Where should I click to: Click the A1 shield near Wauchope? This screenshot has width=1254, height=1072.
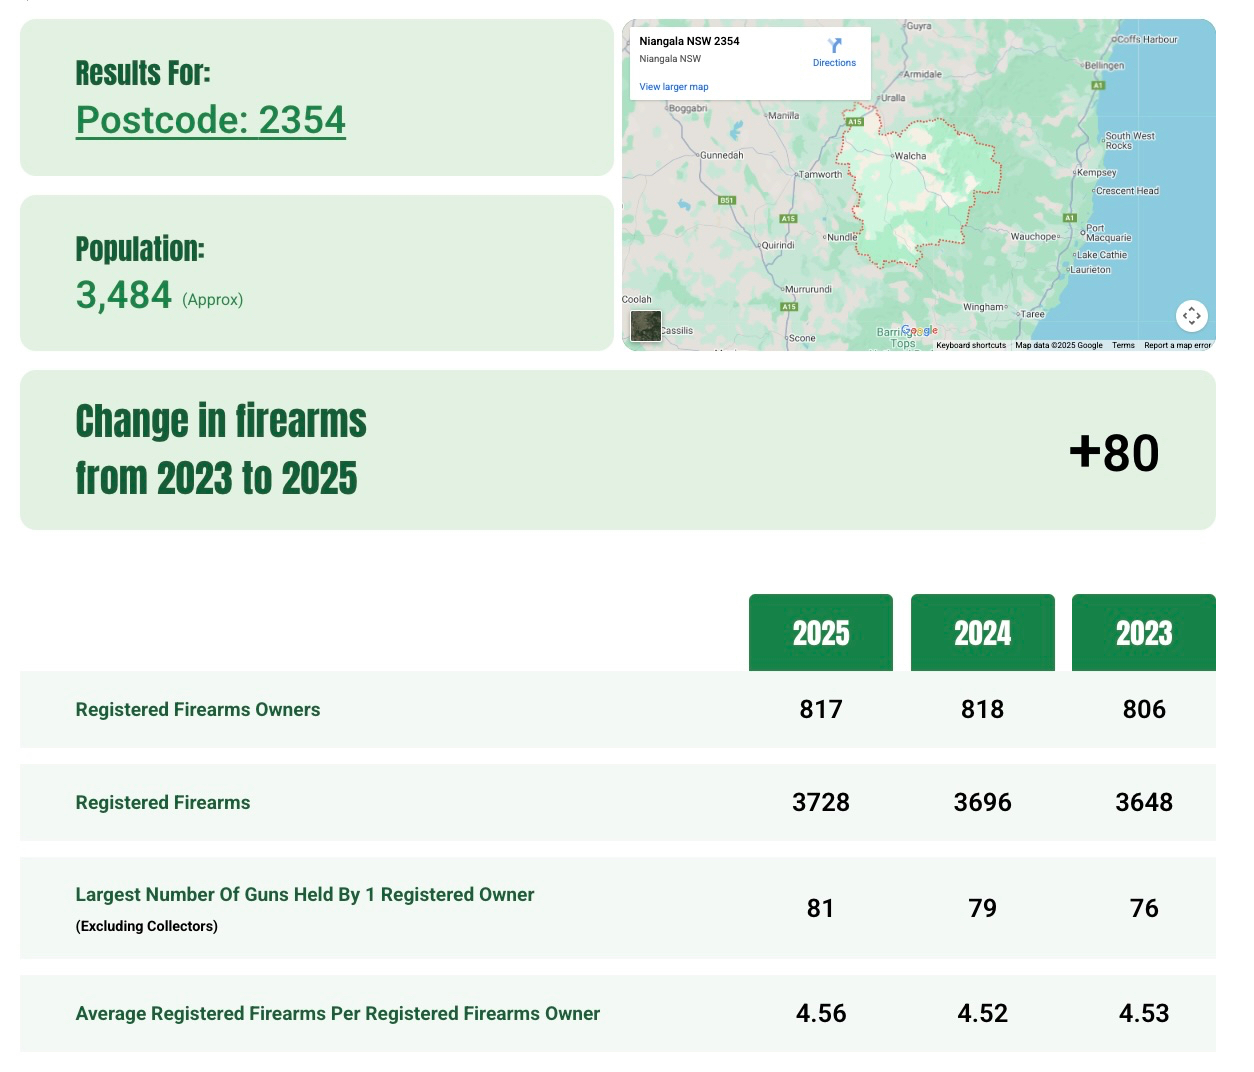coord(1069,218)
